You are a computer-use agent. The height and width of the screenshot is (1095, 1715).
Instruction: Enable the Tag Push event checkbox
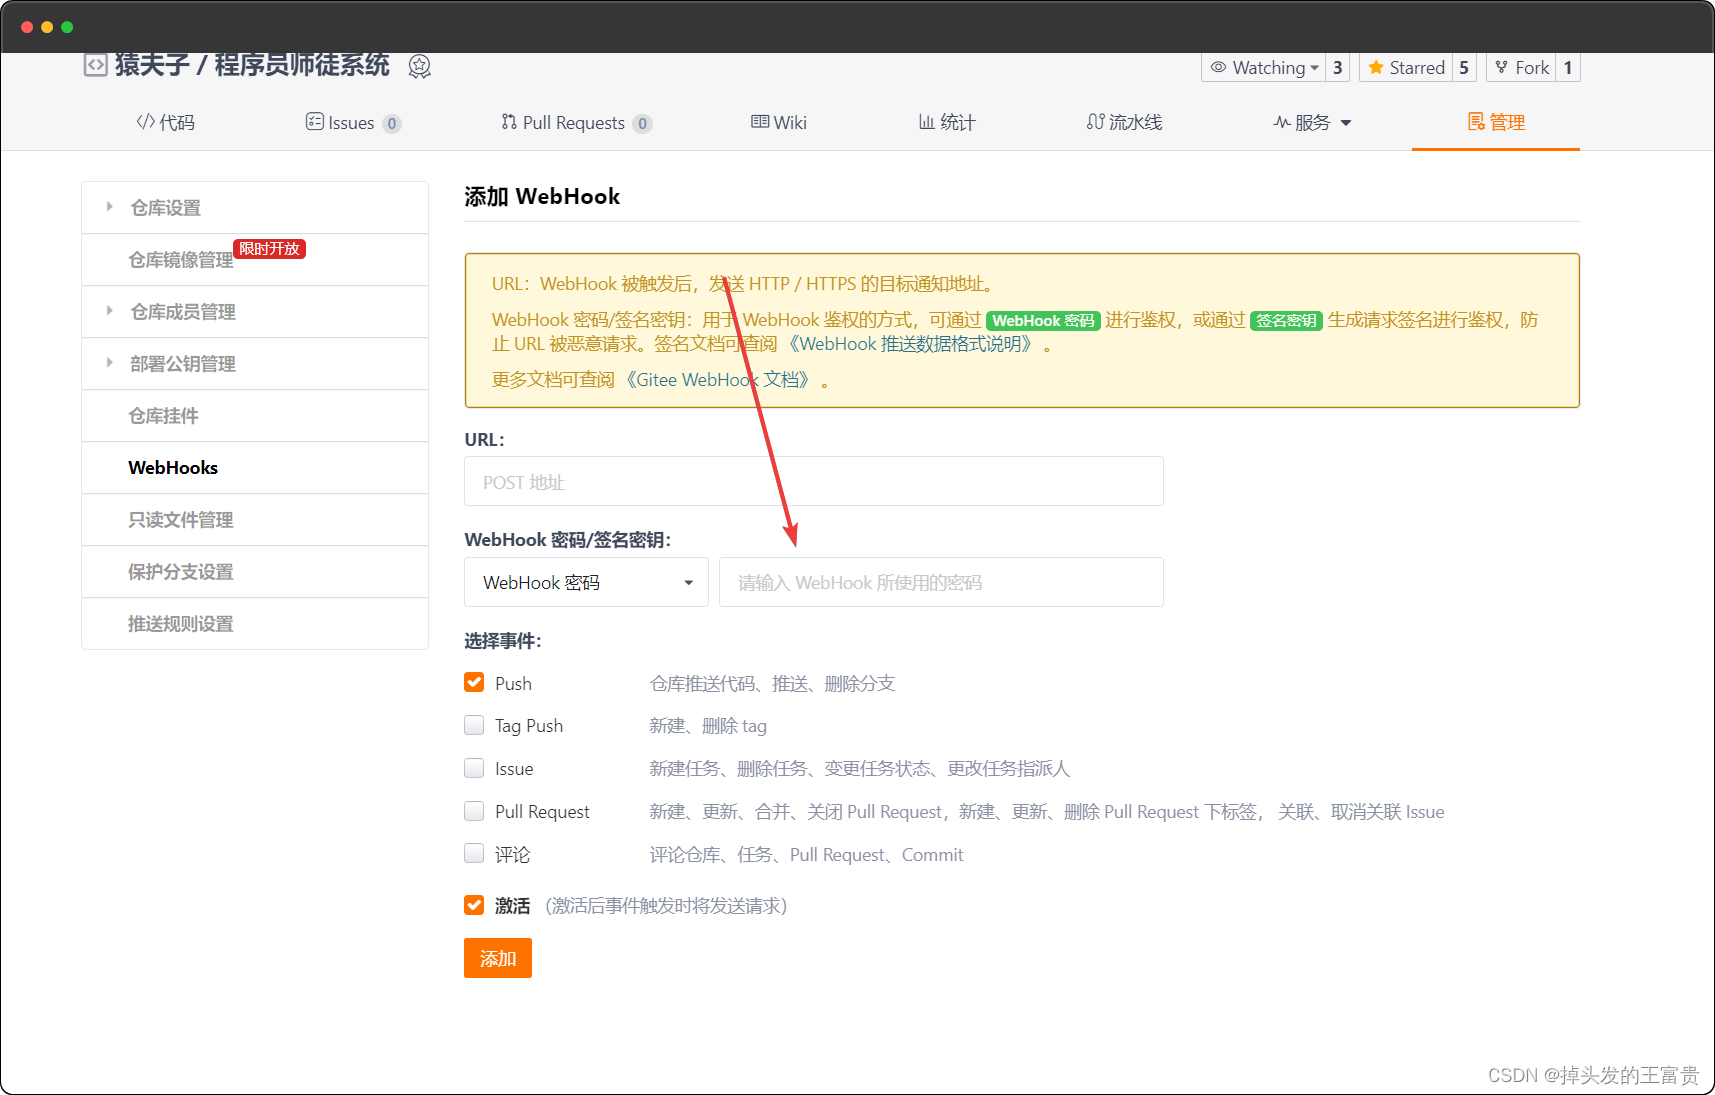point(474,726)
